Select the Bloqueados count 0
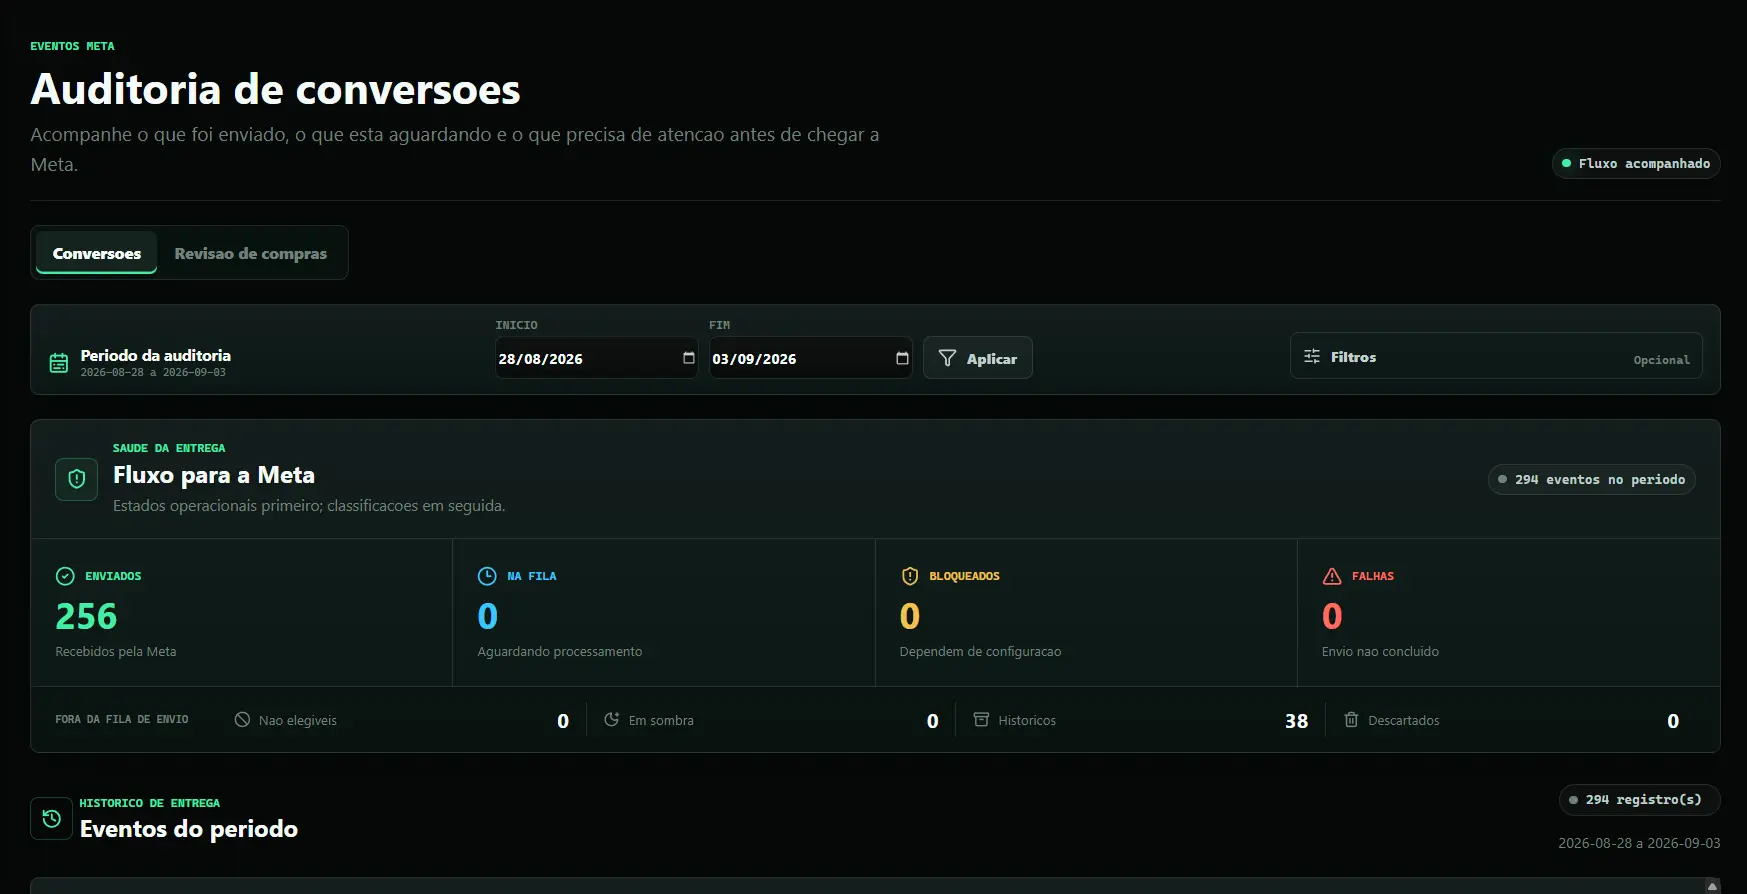The width and height of the screenshot is (1747, 894). point(910,616)
